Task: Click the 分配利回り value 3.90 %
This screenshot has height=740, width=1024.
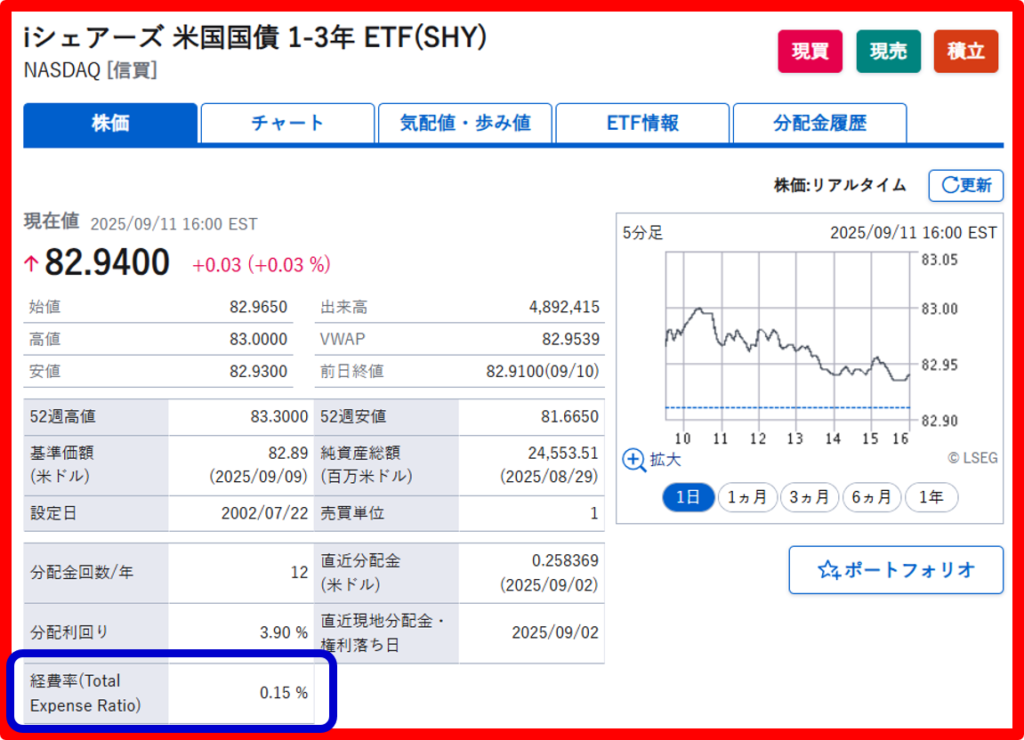Action: (x=283, y=633)
